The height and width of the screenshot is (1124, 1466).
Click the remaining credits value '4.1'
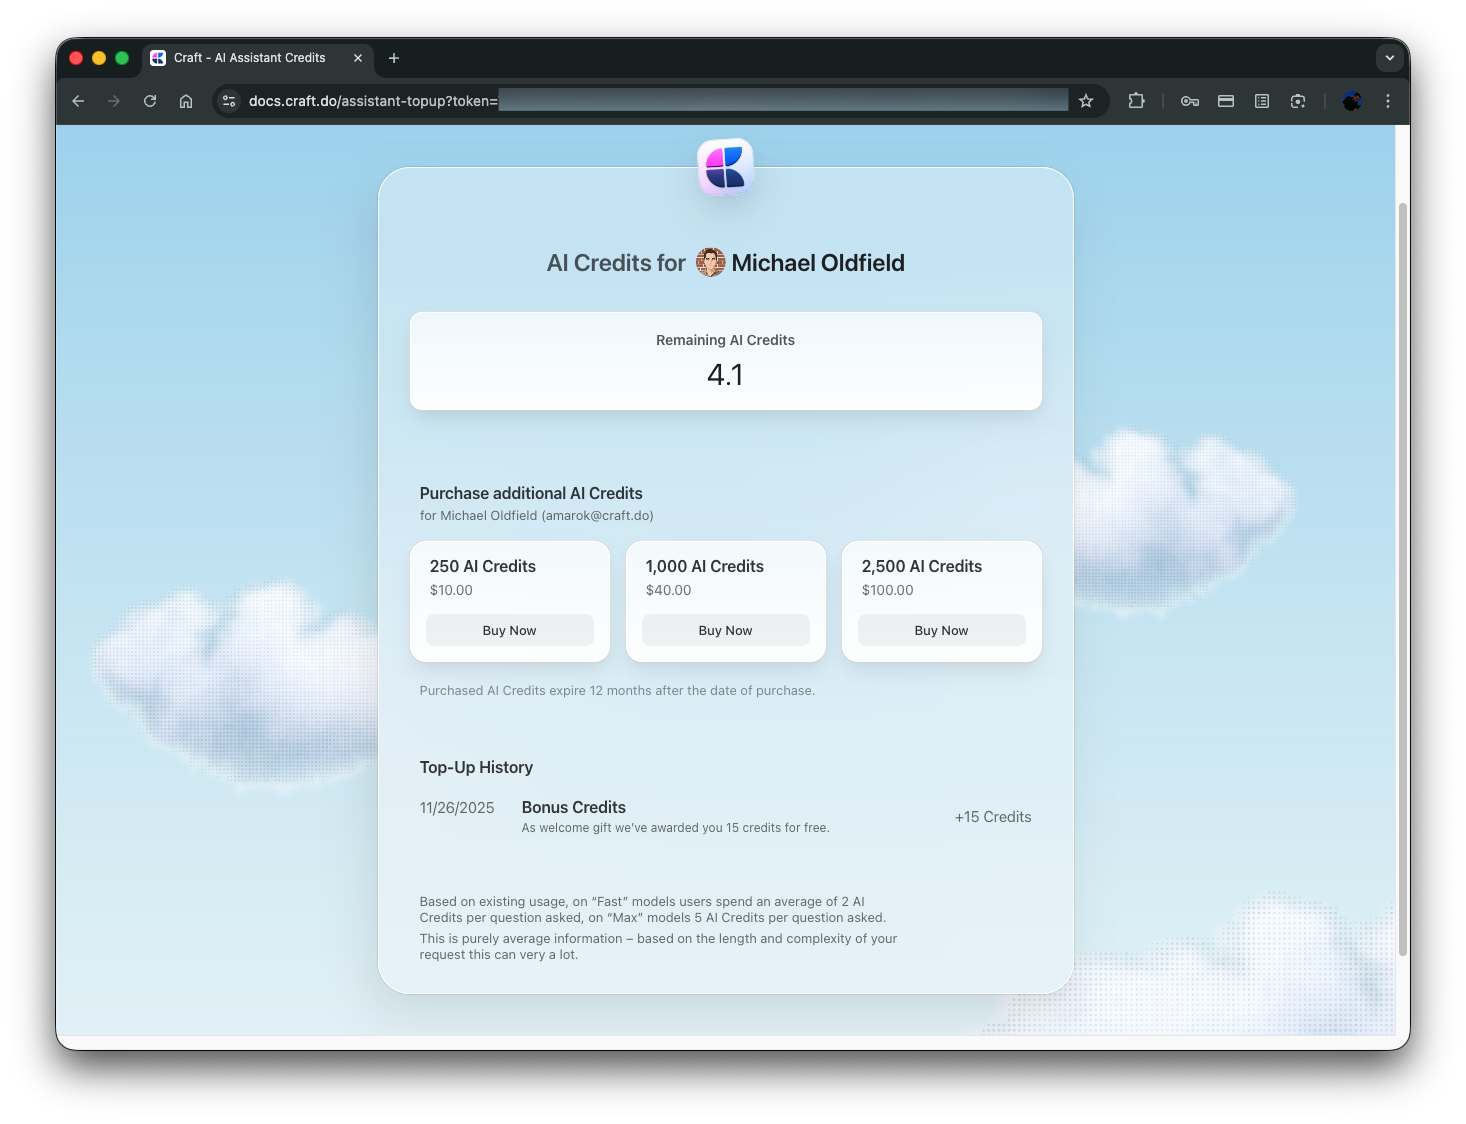[x=726, y=375]
